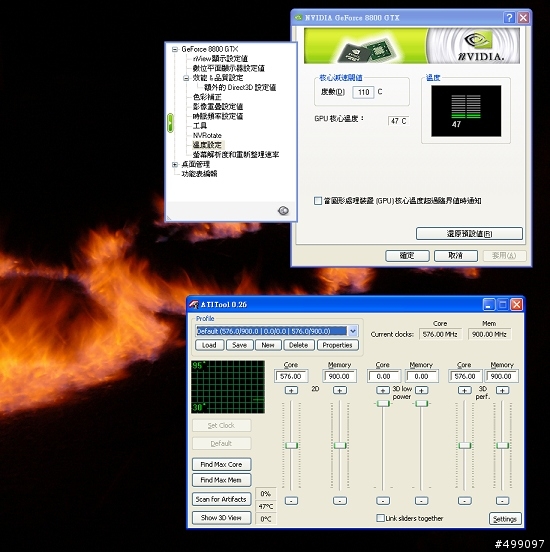
Task: Click Save profile button in ATITool
Action: click(239, 345)
